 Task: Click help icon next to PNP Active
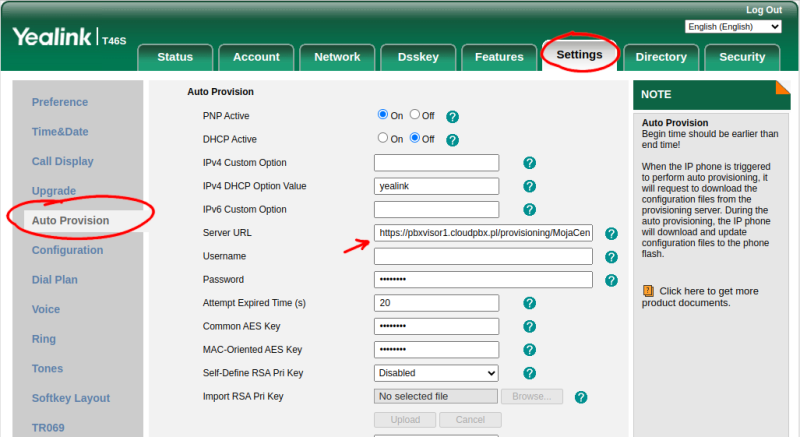452,117
